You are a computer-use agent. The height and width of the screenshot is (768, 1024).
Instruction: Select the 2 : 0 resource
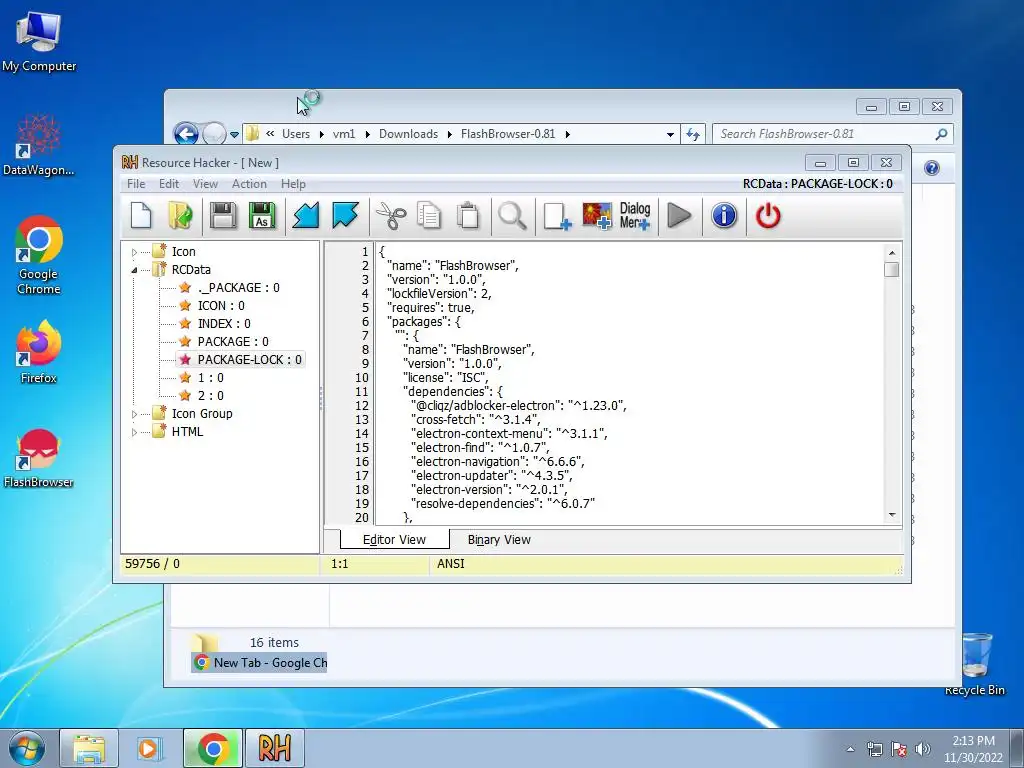(x=210, y=396)
